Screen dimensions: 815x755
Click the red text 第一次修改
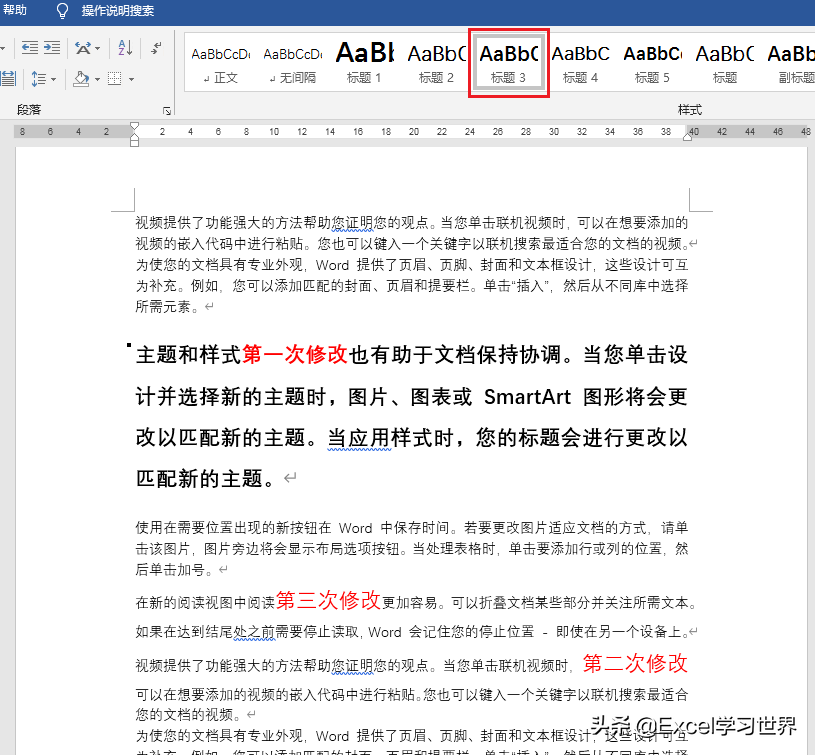point(295,355)
